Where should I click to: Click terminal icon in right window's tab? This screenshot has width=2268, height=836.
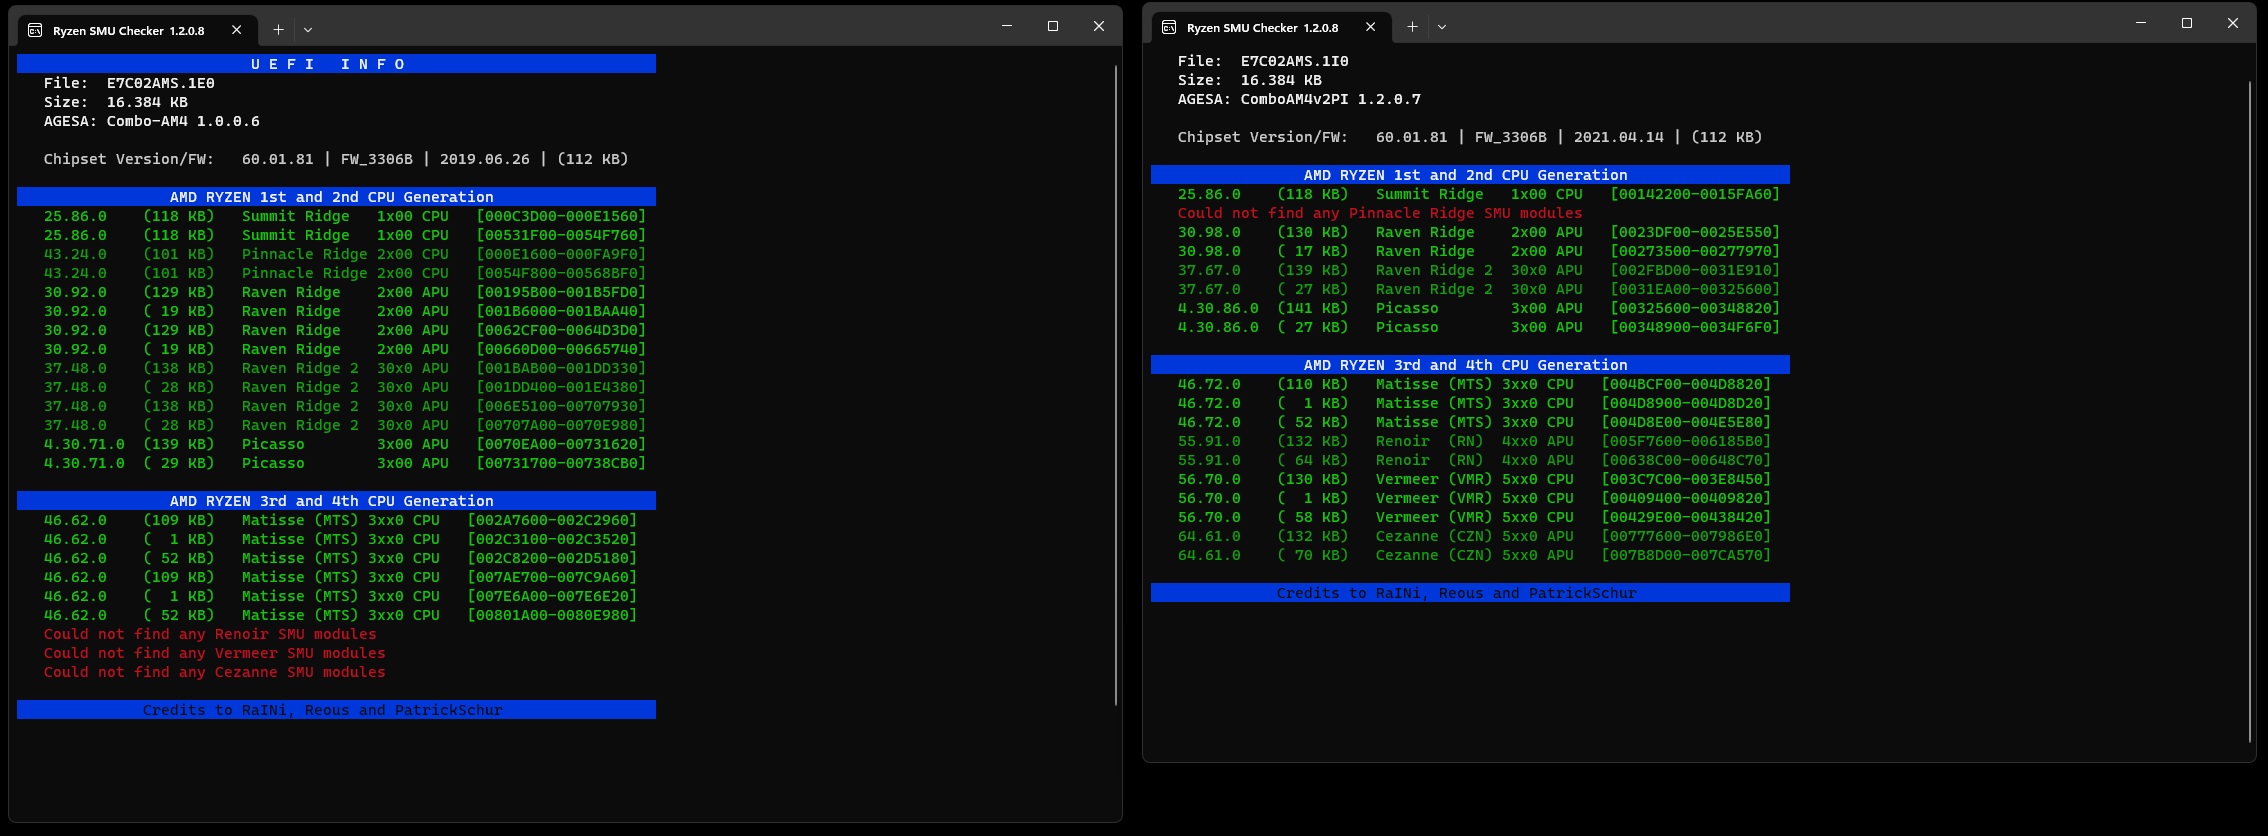tap(1169, 27)
